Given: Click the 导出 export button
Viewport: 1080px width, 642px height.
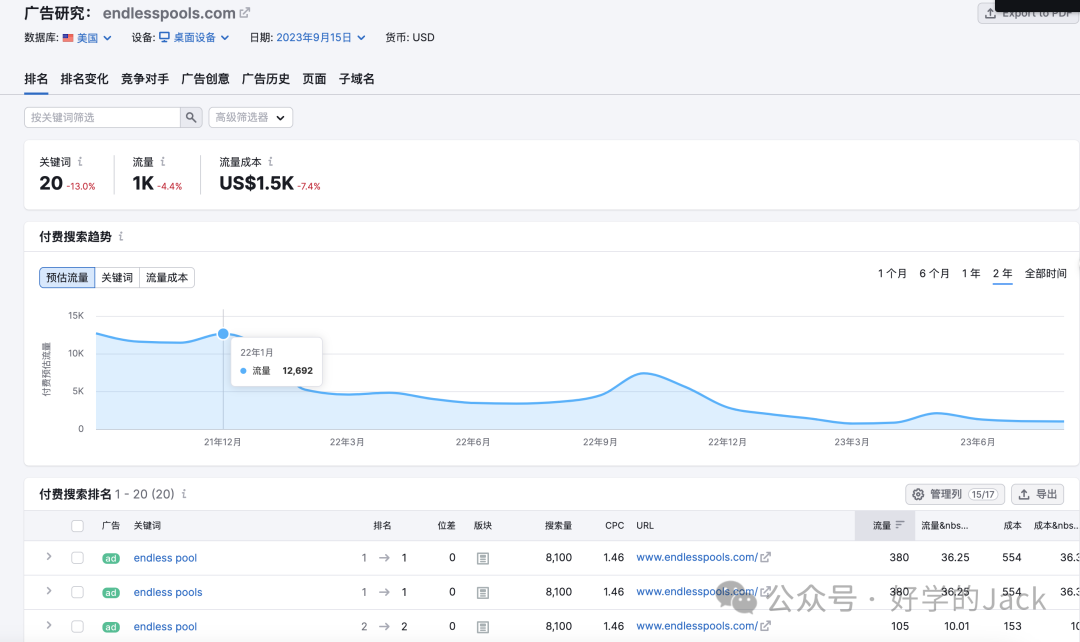Looking at the screenshot, I should pyautogui.click(x=1037, y=494).
